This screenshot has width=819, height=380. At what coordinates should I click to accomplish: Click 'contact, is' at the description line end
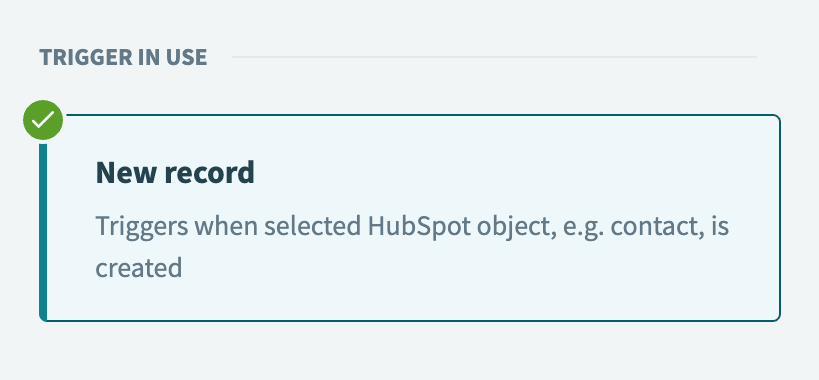pyautogui.click(x=670, y=227)
